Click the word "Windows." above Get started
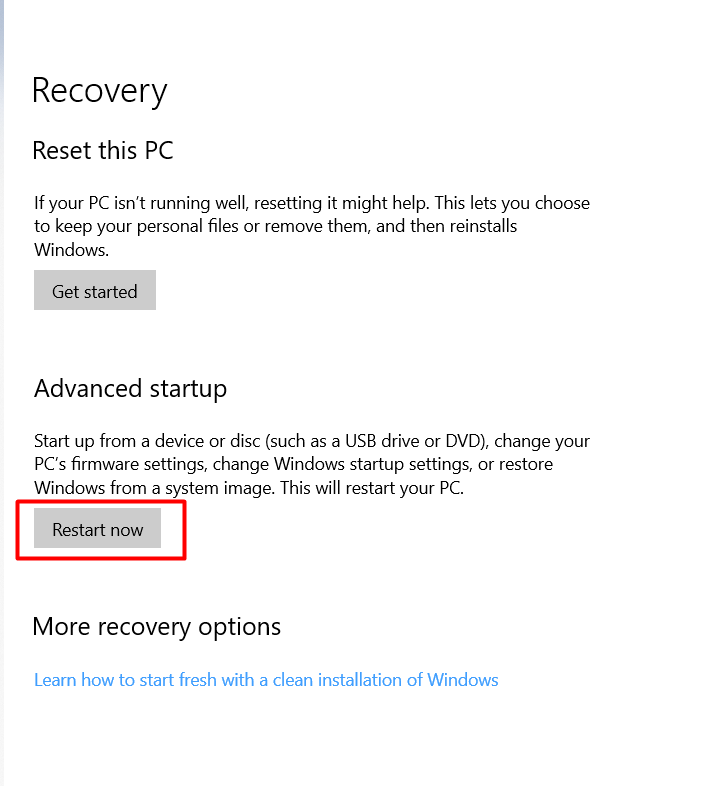Screen dimensions: 706x786 point(71,250)
